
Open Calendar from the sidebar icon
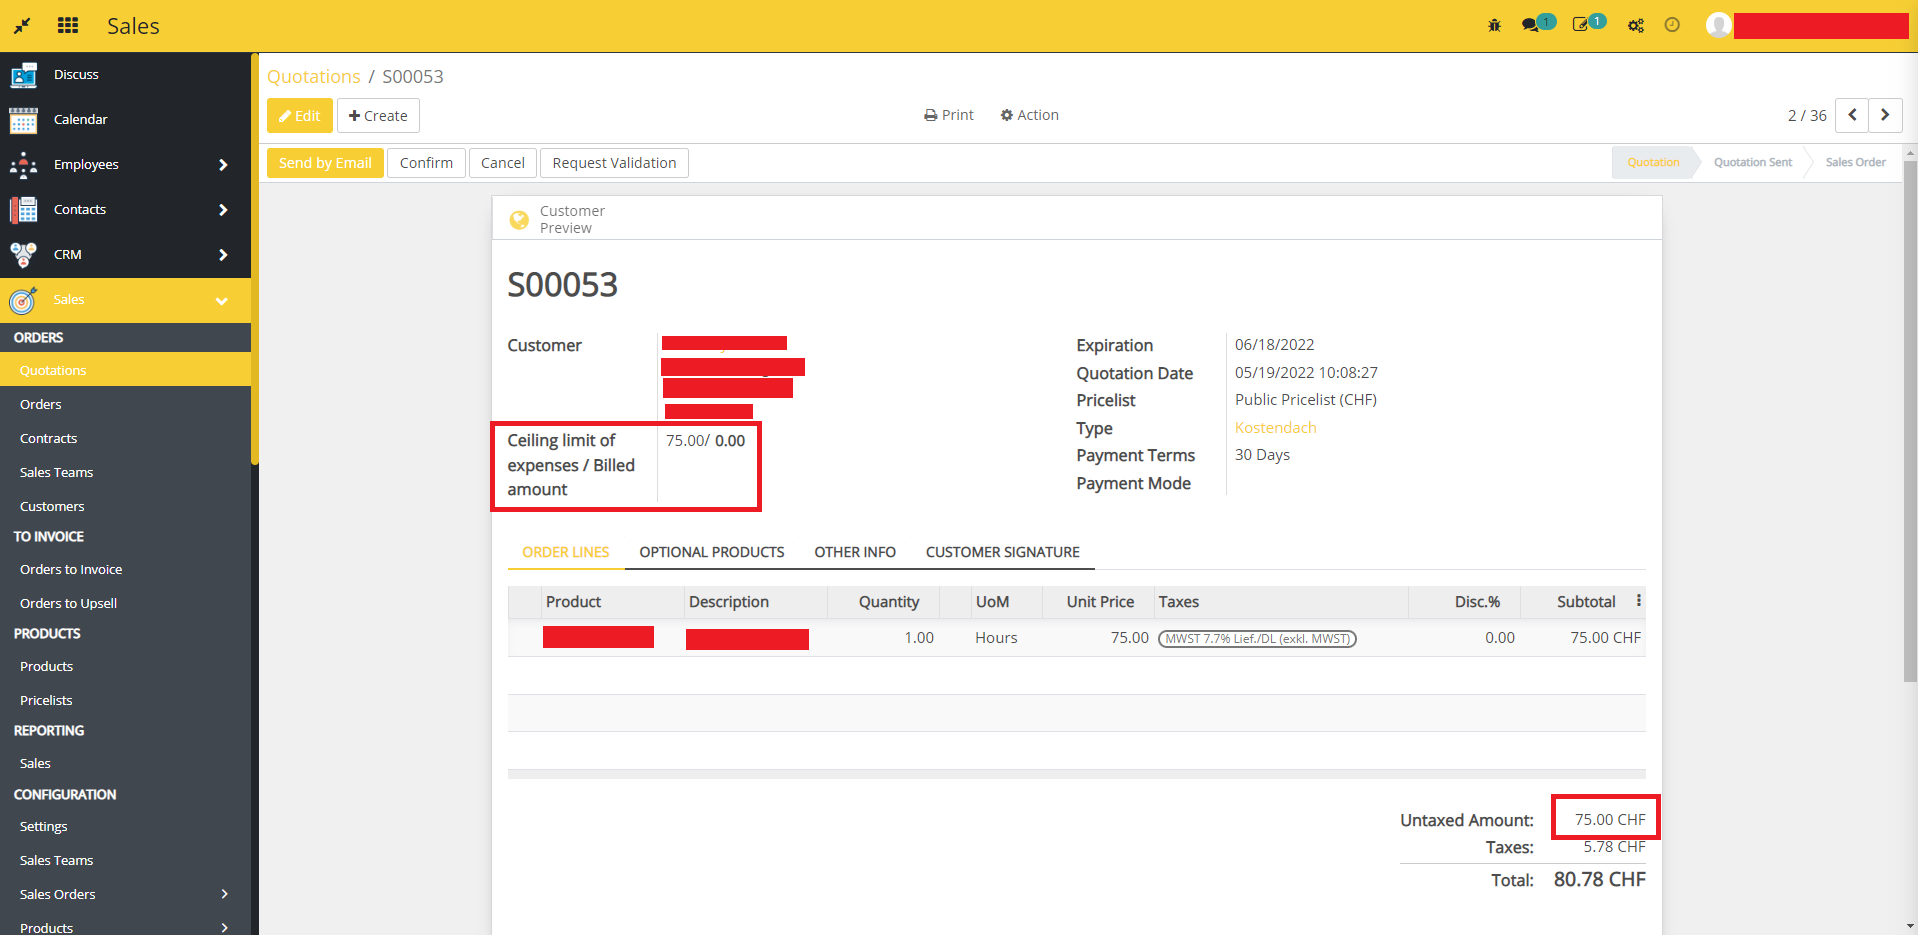[x=24, y=120]
